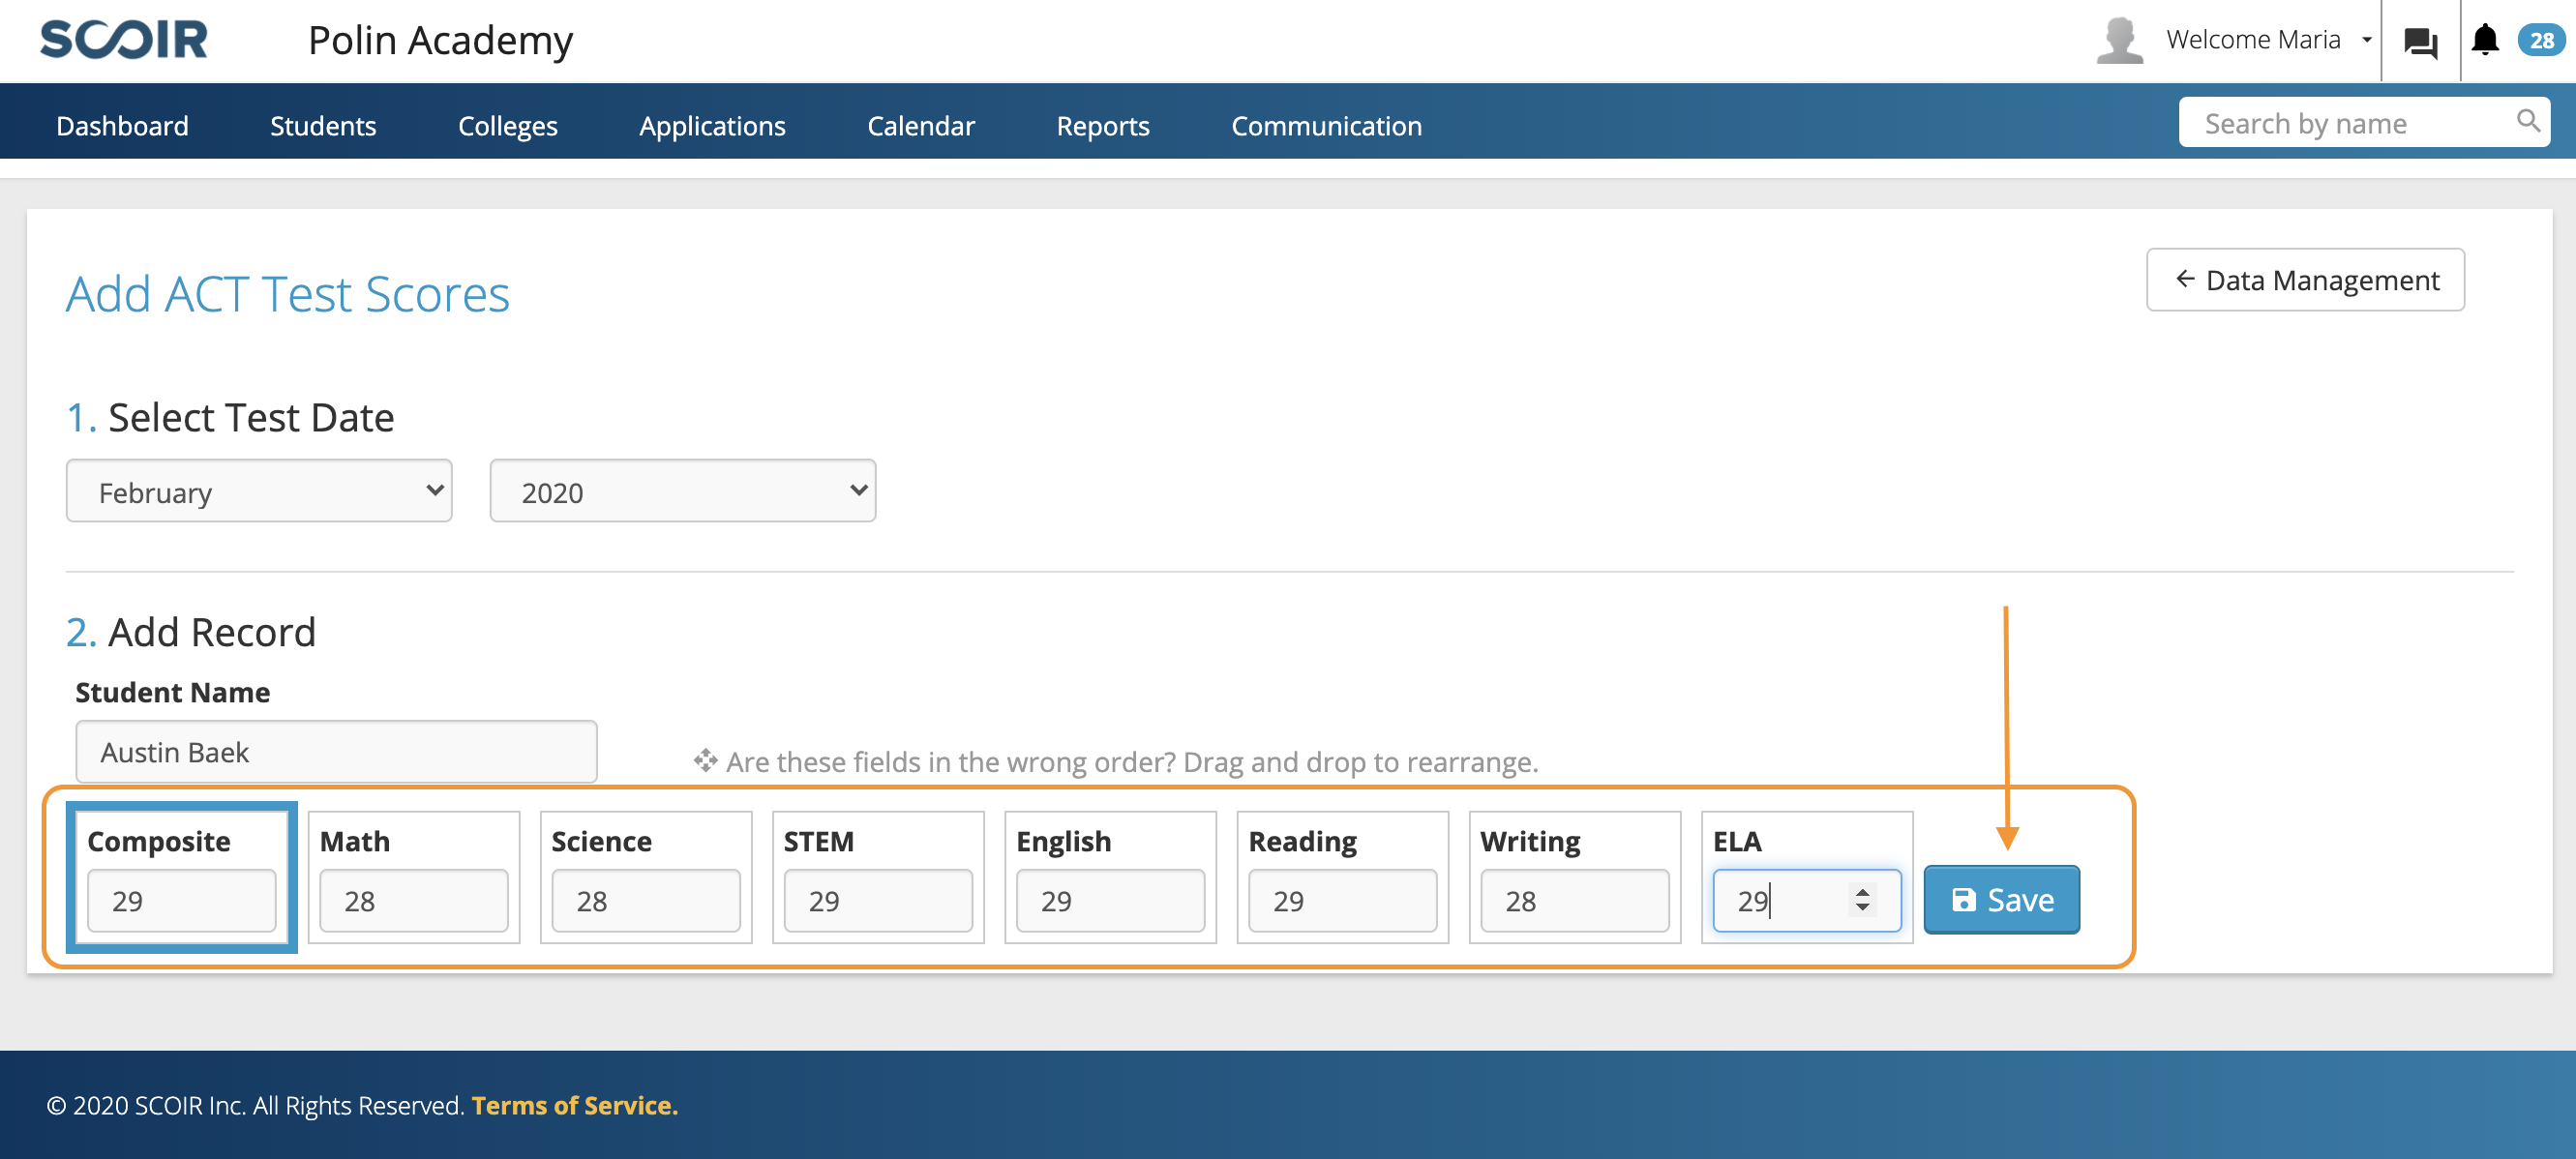This screenshot has height=1159, width=2576.
Task: Open the notifications bell
Action: [2485, 40]
